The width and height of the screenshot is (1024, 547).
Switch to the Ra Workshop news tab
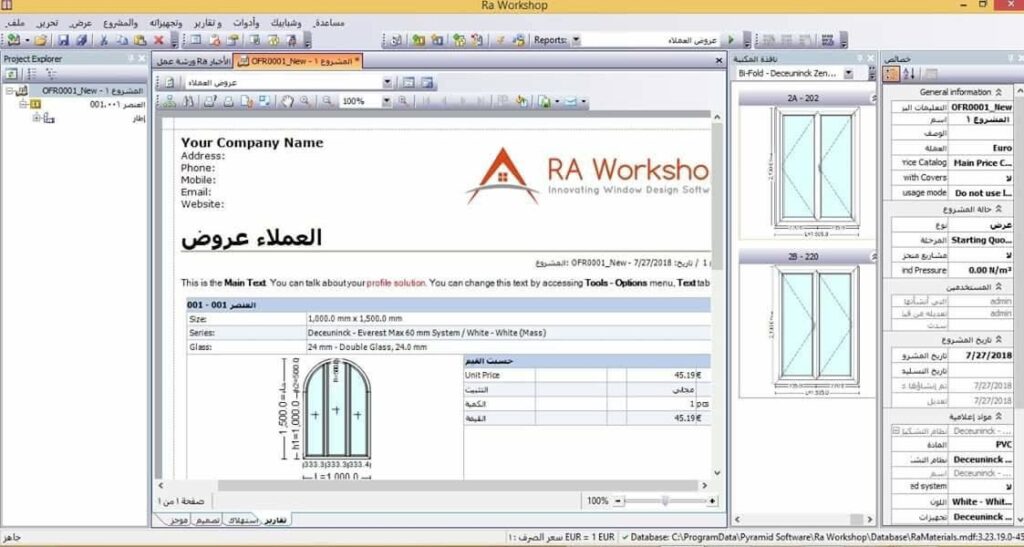coord(193,61)
